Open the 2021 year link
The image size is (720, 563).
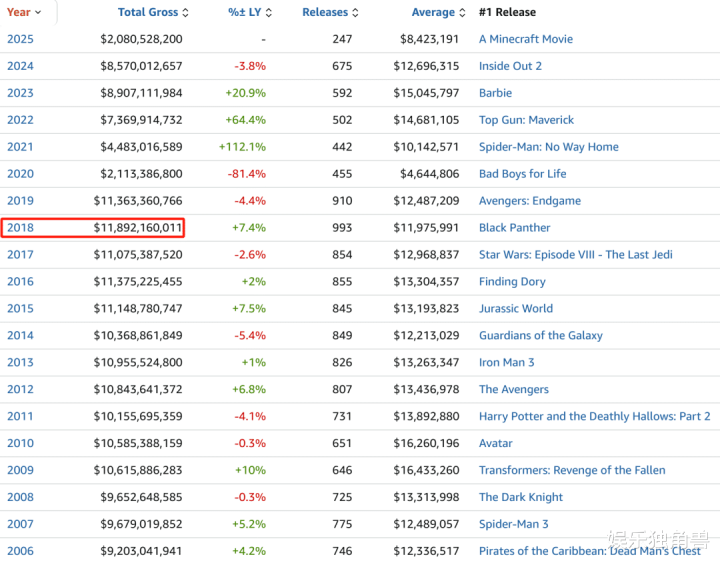click(20, 147)
